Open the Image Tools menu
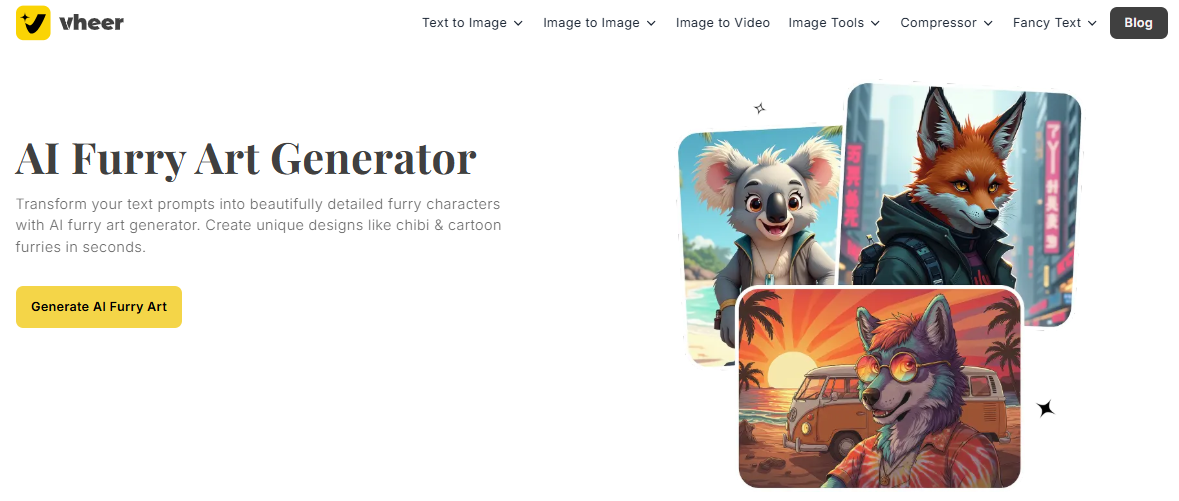This screenshot has width=1179, height=501. (x=834, y=23)
